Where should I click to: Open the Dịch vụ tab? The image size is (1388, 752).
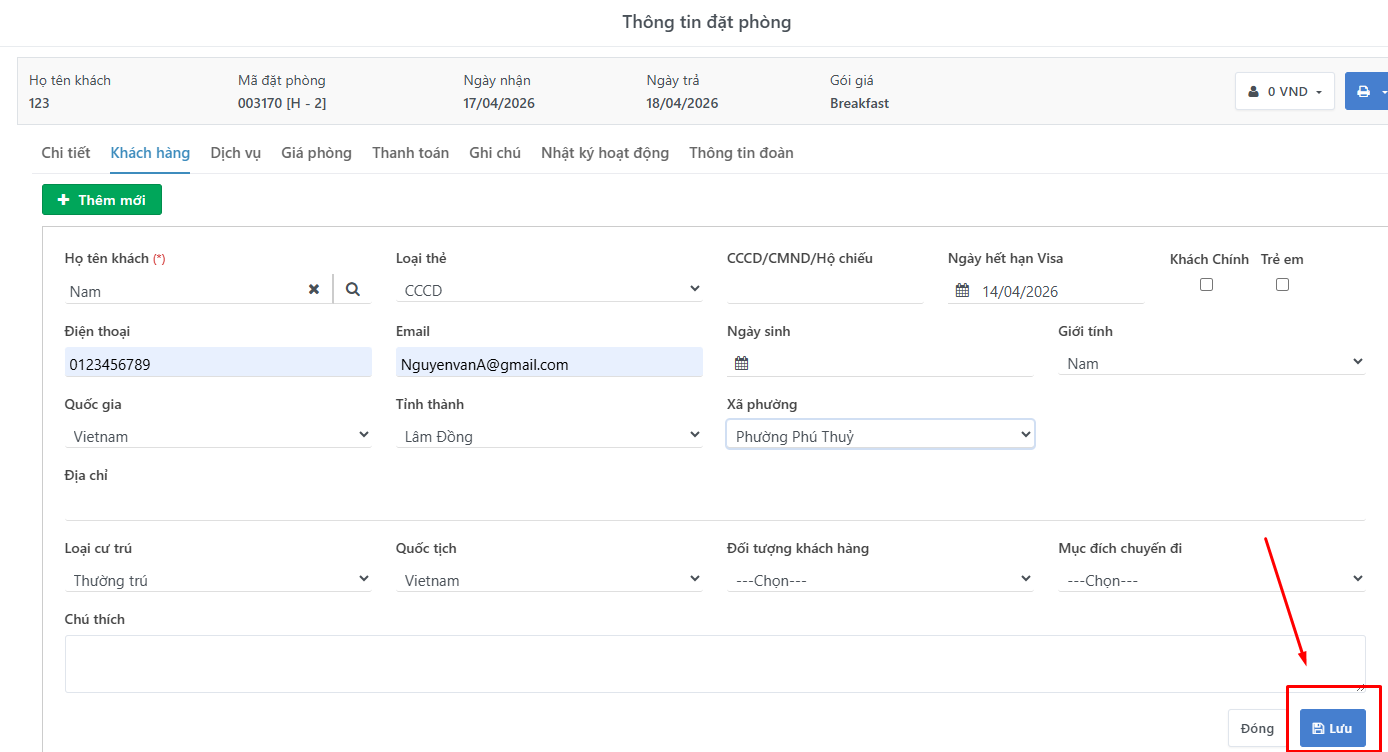click(x=236, y=153)
